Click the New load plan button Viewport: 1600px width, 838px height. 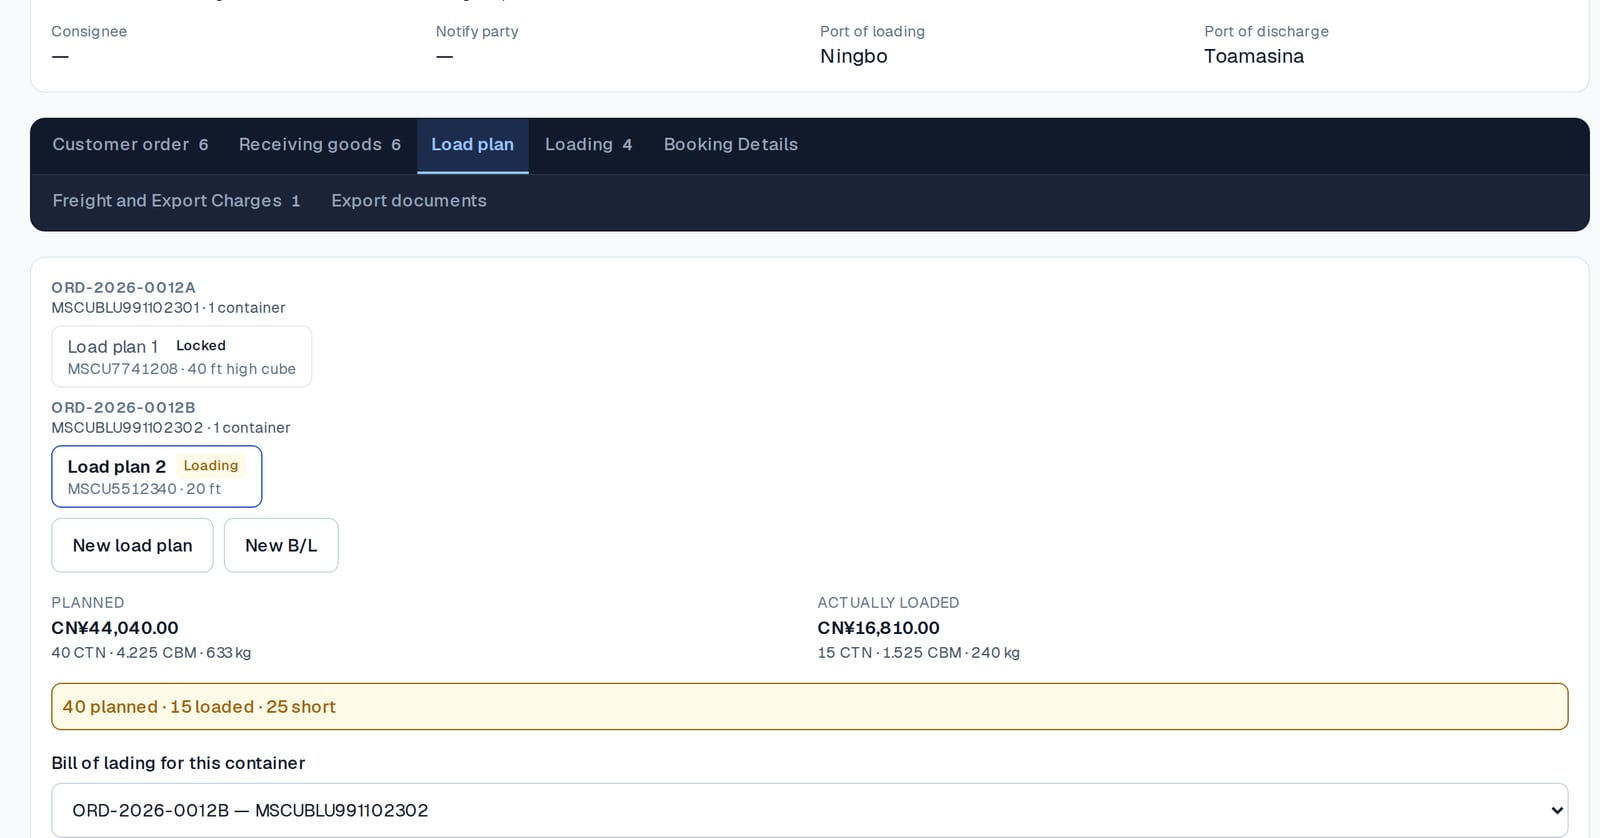[132, 545]
